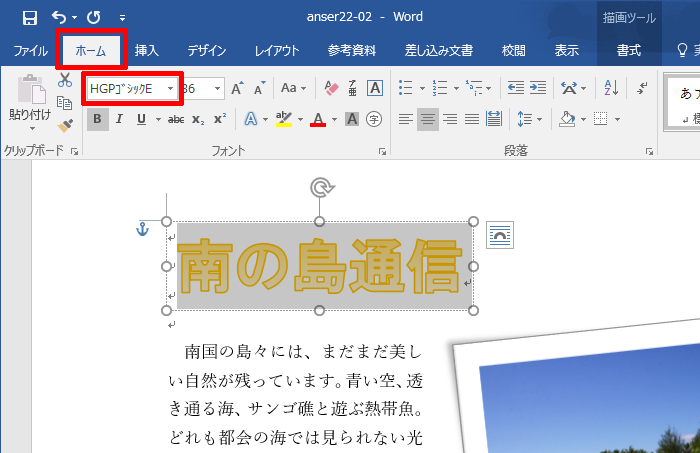Click the HGPゴシックE font name box
This screenshot has height=453, width=700.
coord(126,89)
